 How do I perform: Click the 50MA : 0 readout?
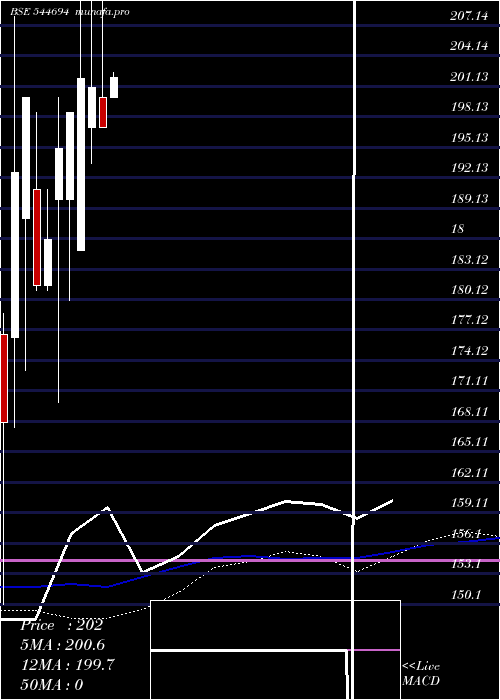(52, 685)
